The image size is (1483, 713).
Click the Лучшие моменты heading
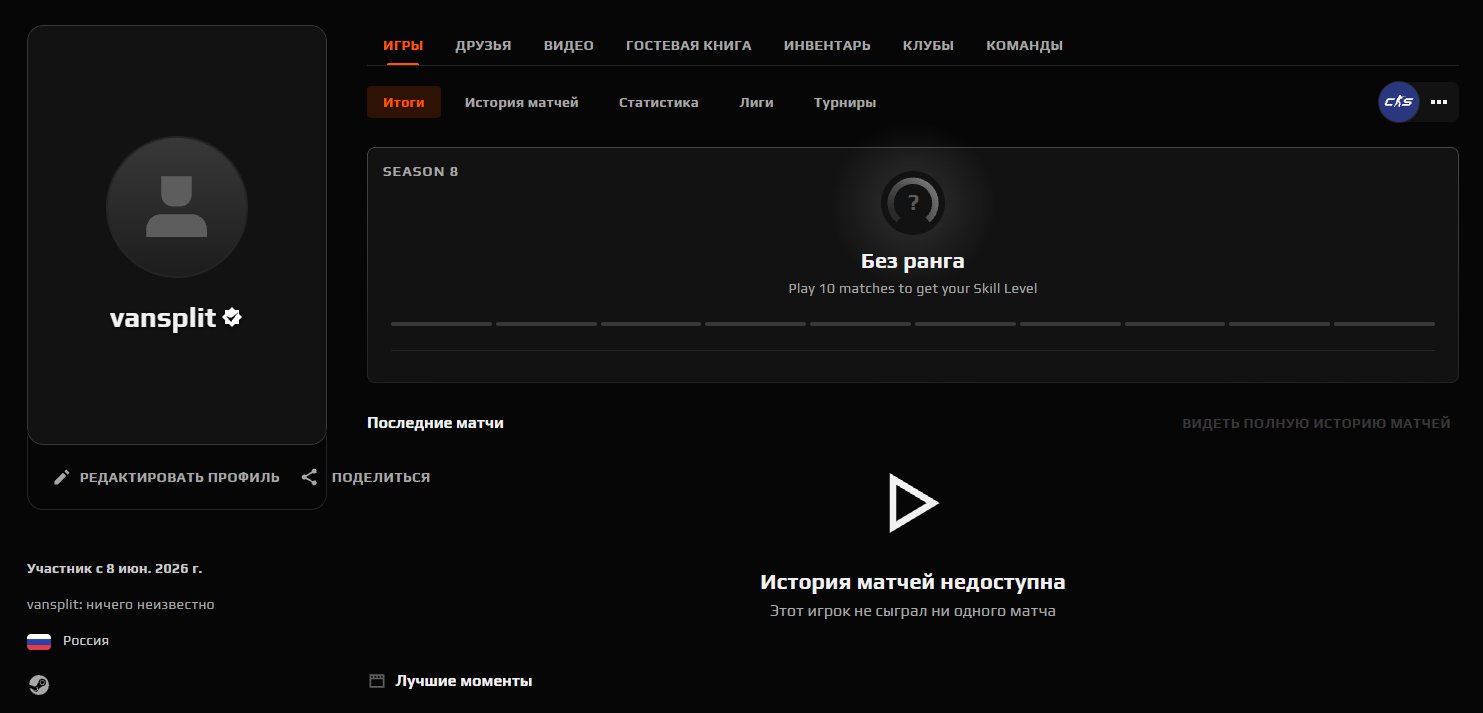tap(463, 681)
